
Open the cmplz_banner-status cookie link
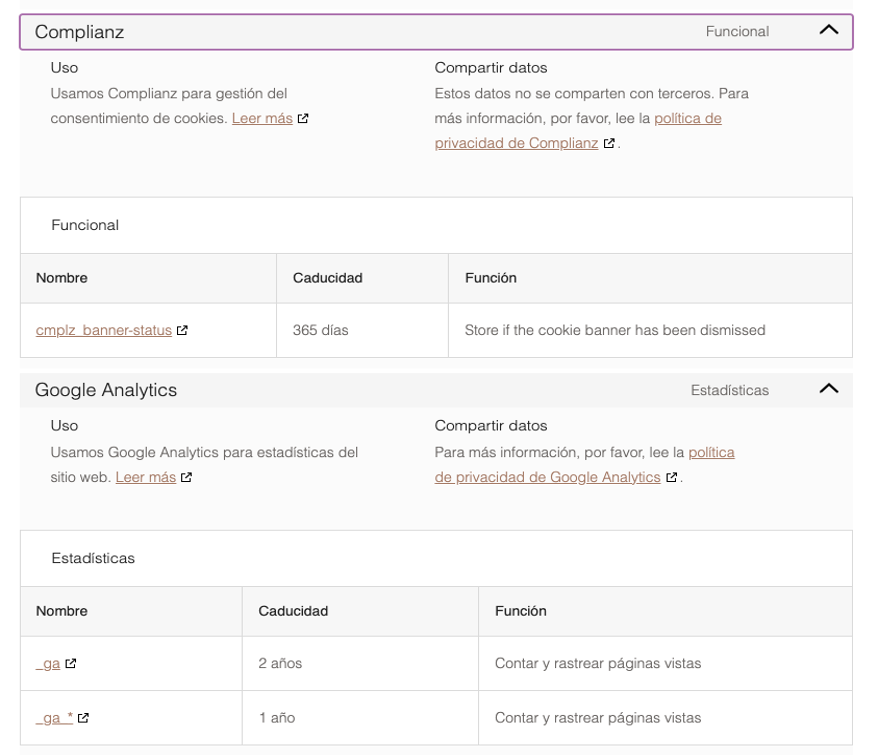tap(104, 330)
